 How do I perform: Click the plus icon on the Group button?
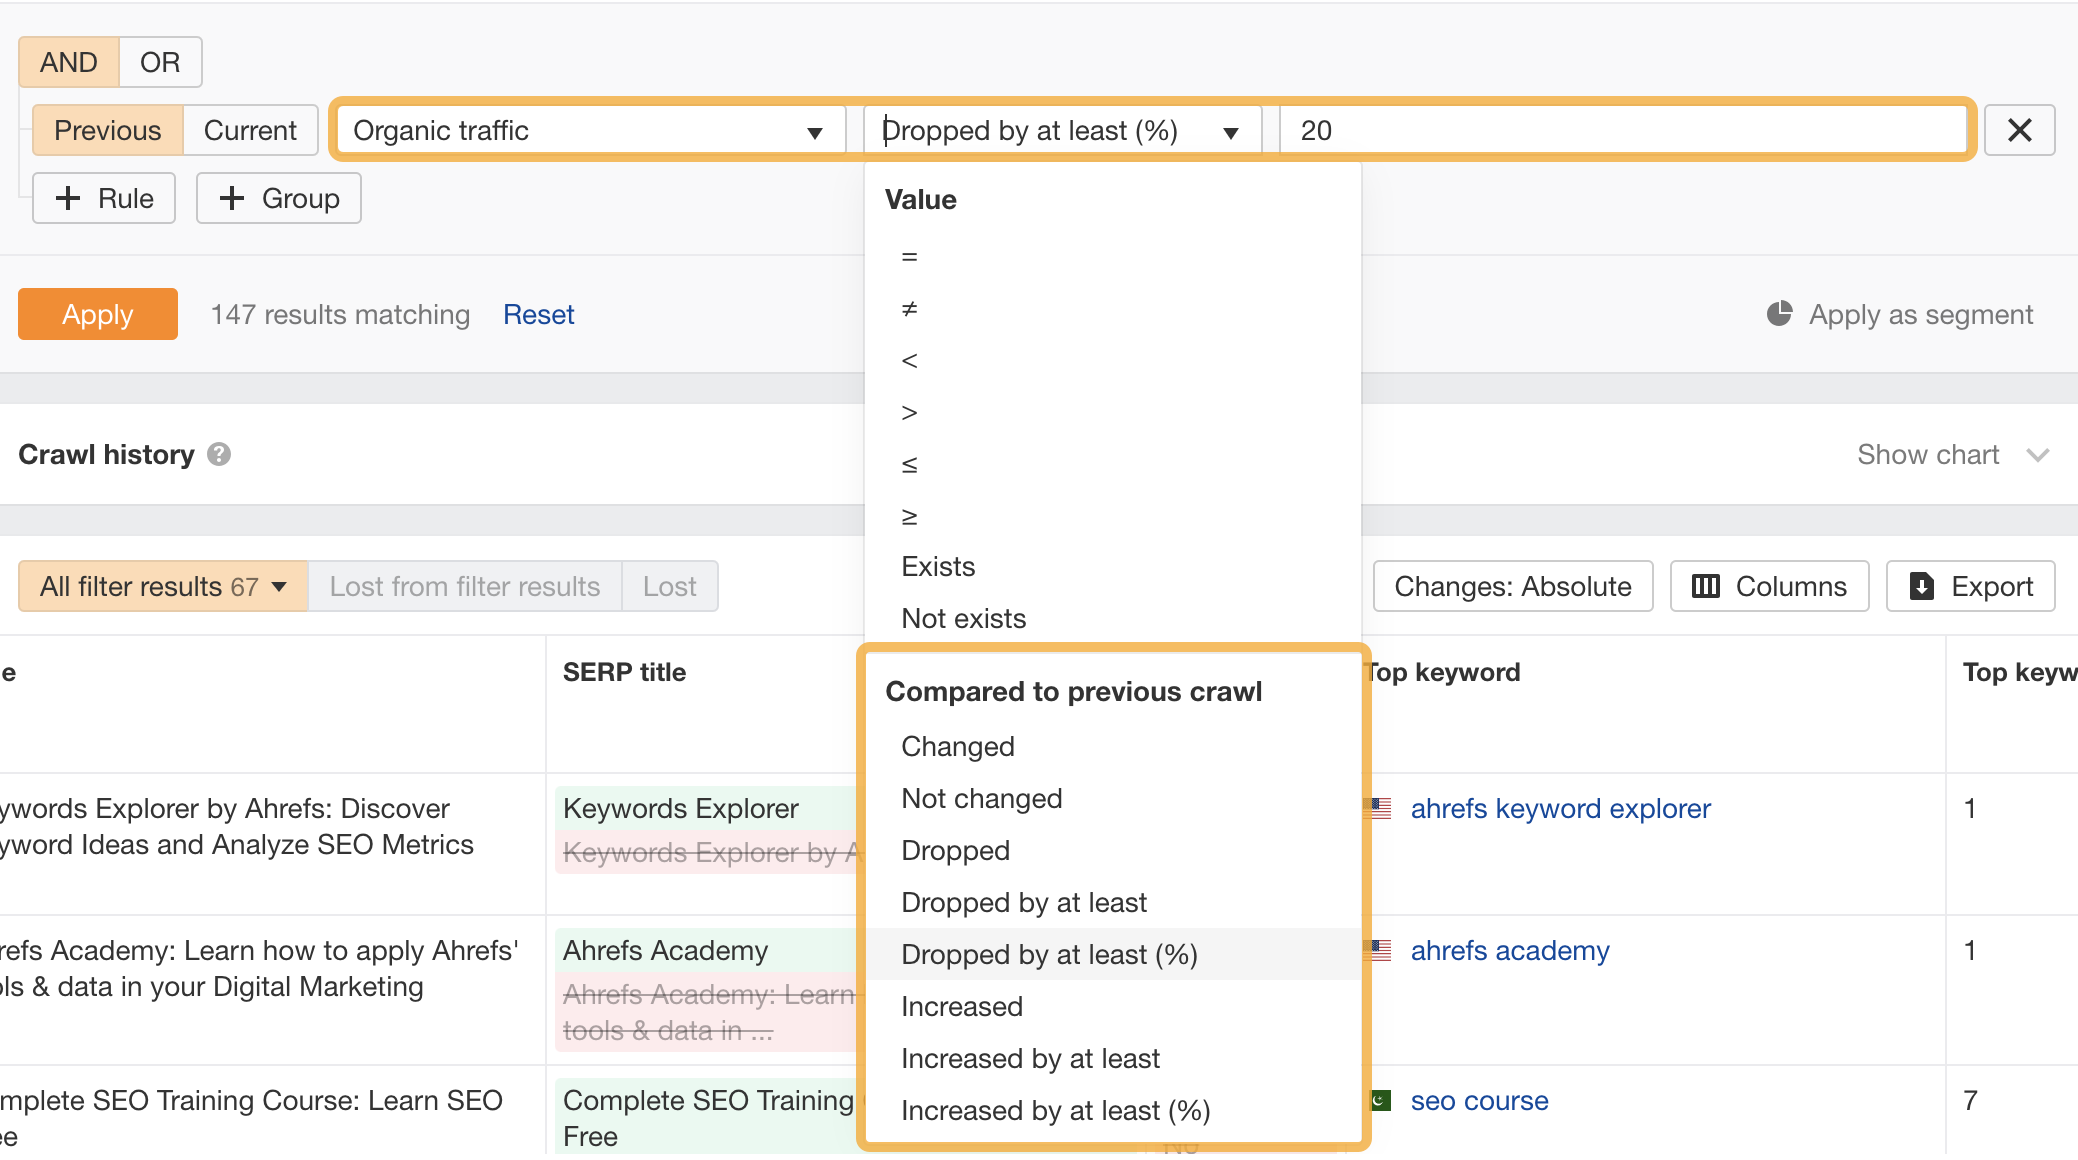[x=232, y=198]
